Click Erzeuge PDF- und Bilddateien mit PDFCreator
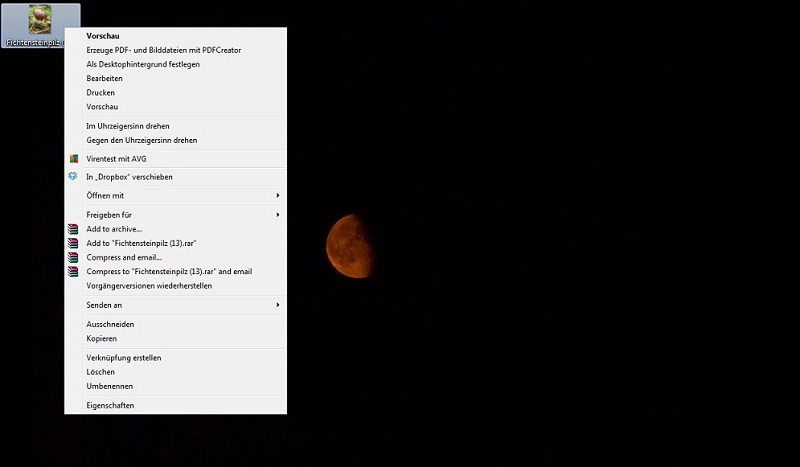The image size is (800, 467). pyautogui.click(x=163, y=50)
